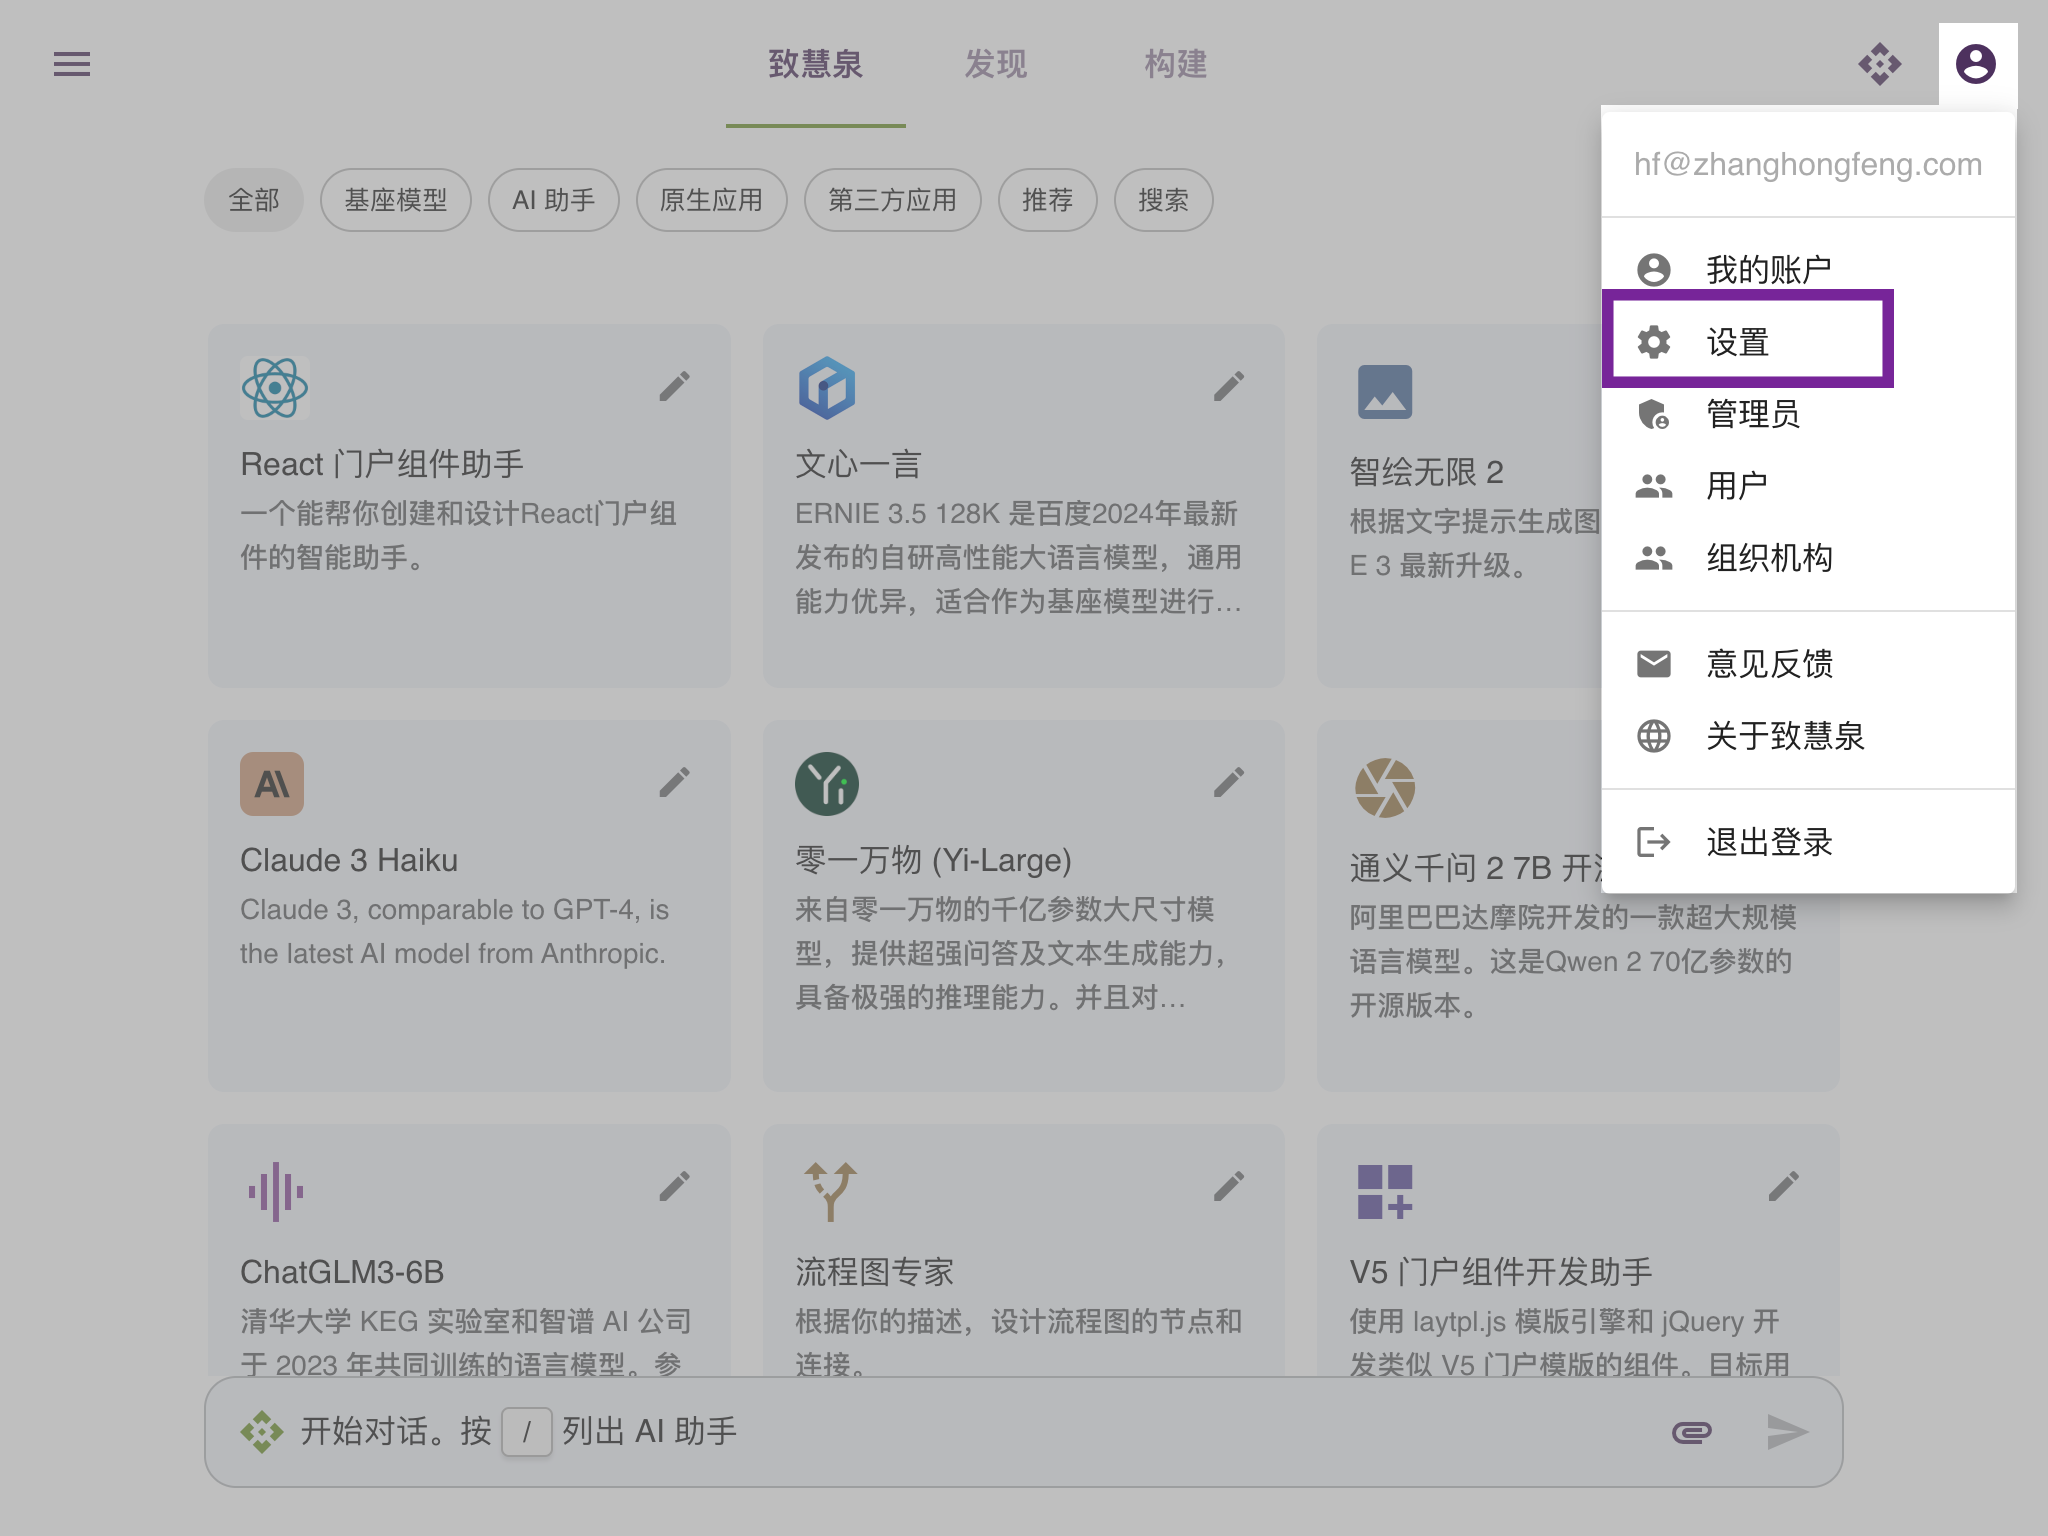
Task: Click the 通义千问 aperture icon
Action: [x=1385, y=788]
